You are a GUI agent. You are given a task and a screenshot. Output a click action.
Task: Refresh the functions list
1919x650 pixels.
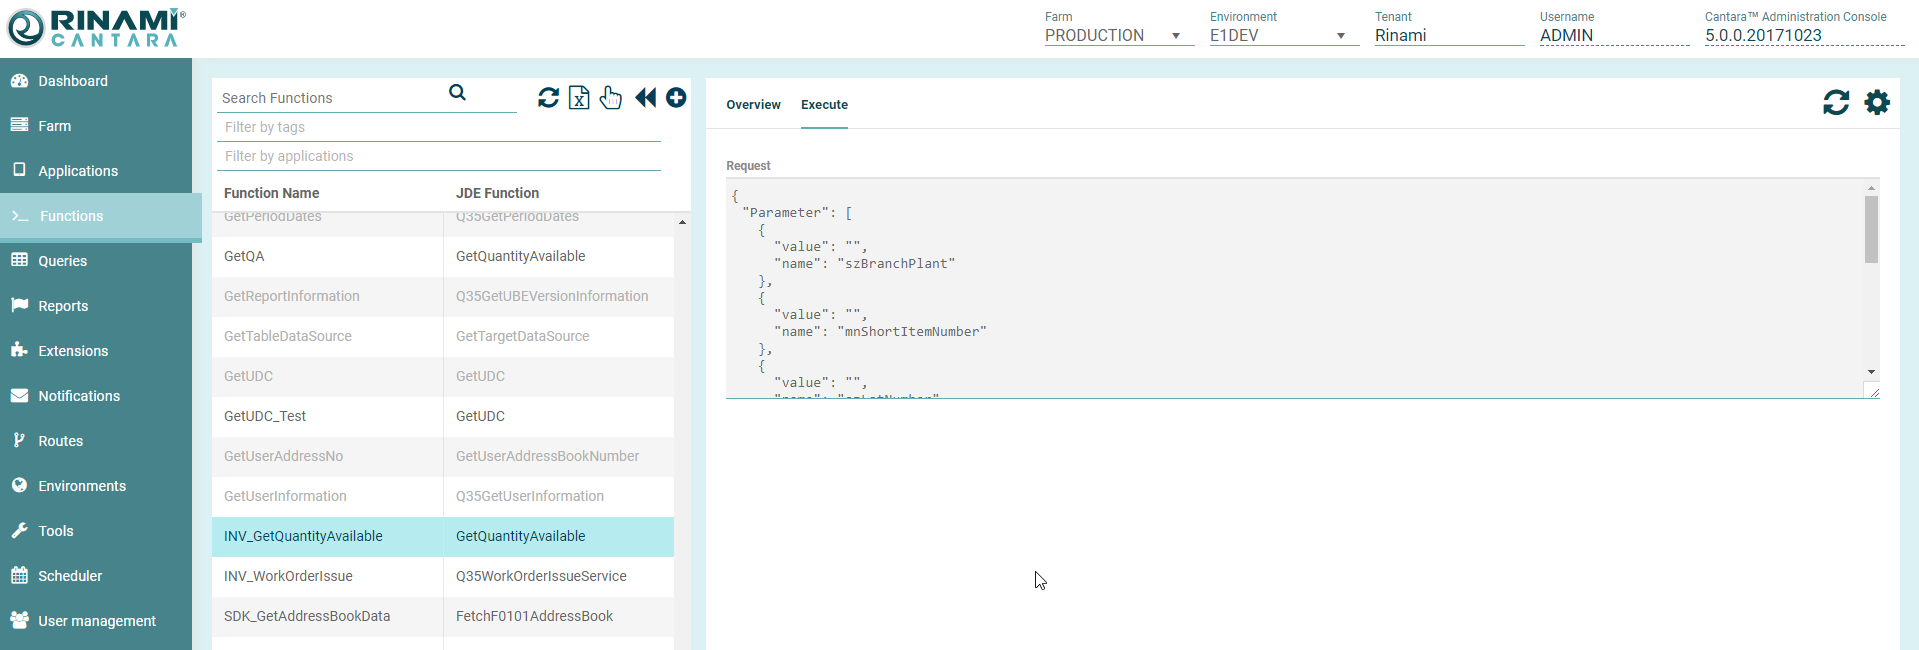coord(548,97)
